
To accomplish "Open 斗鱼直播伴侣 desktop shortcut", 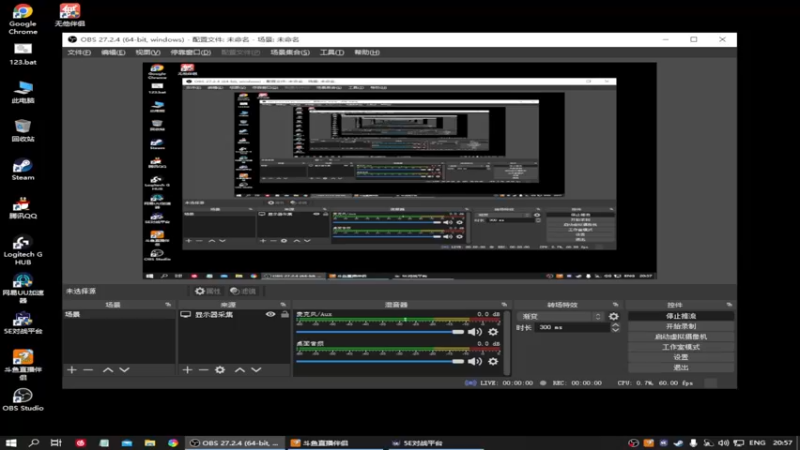I will (x=22, y=365).
